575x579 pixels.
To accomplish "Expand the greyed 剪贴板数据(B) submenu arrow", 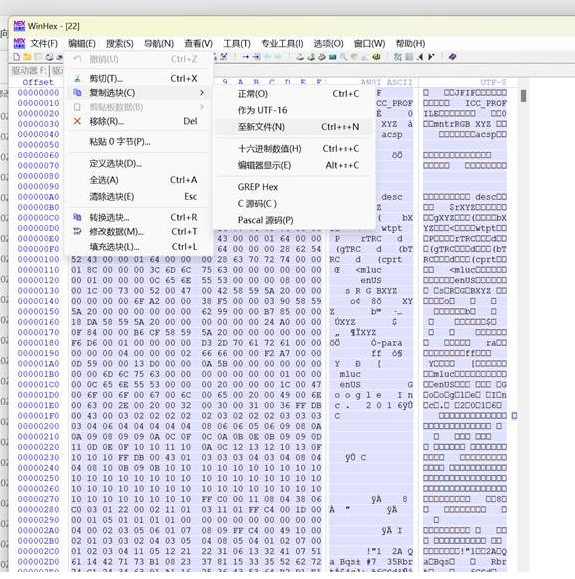I will pyautogui.click(x=202, y=107).
